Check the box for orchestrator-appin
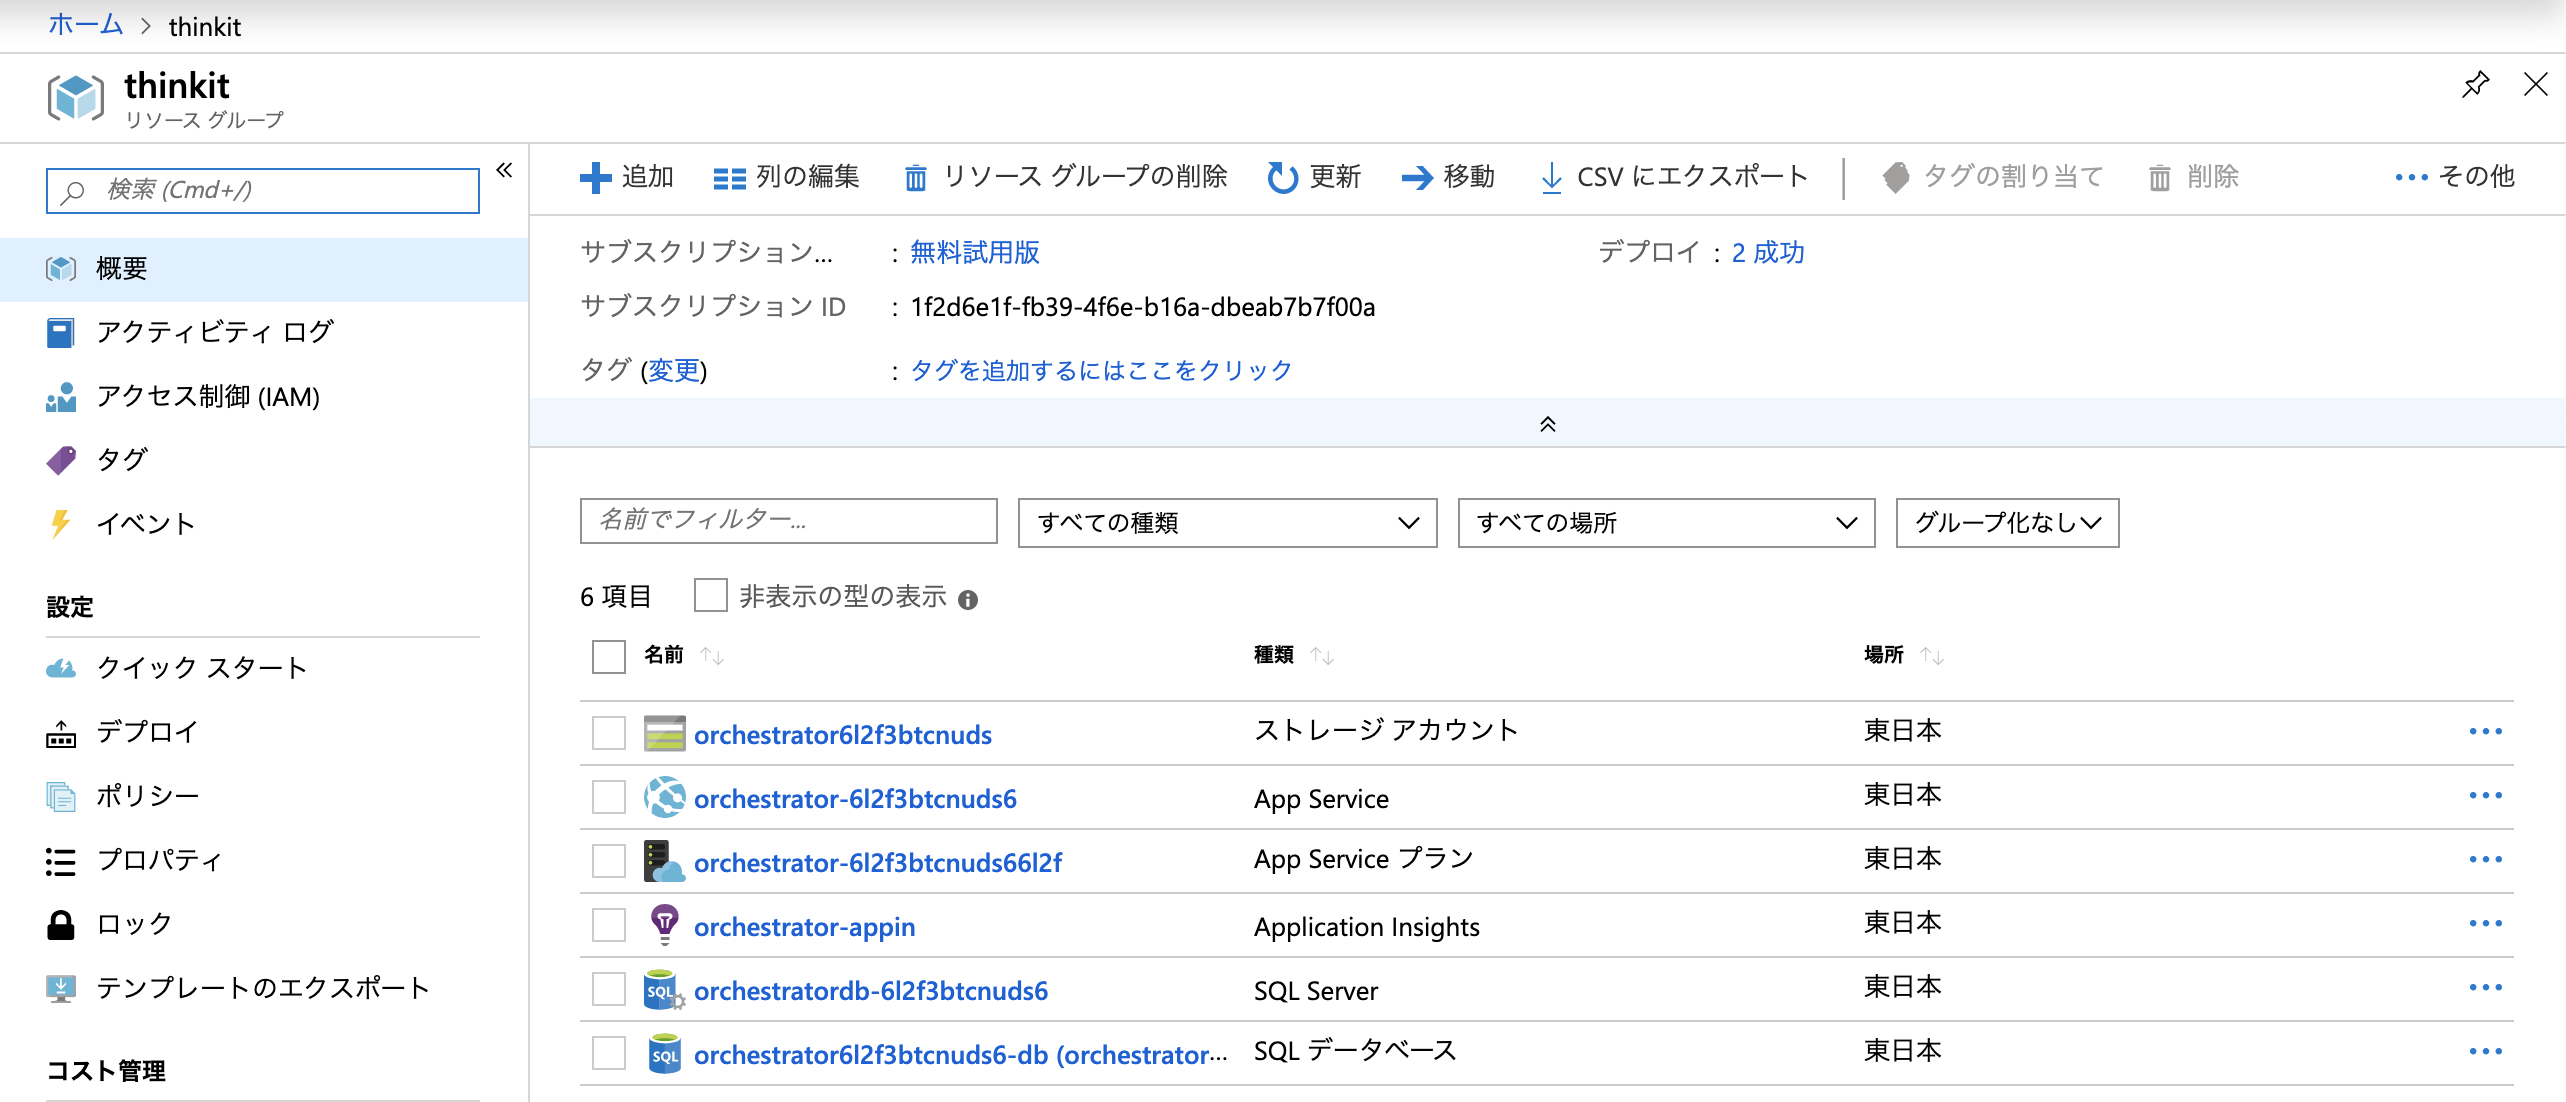The height and width of the screenshot is (1102, 2566). coord(608,925)
